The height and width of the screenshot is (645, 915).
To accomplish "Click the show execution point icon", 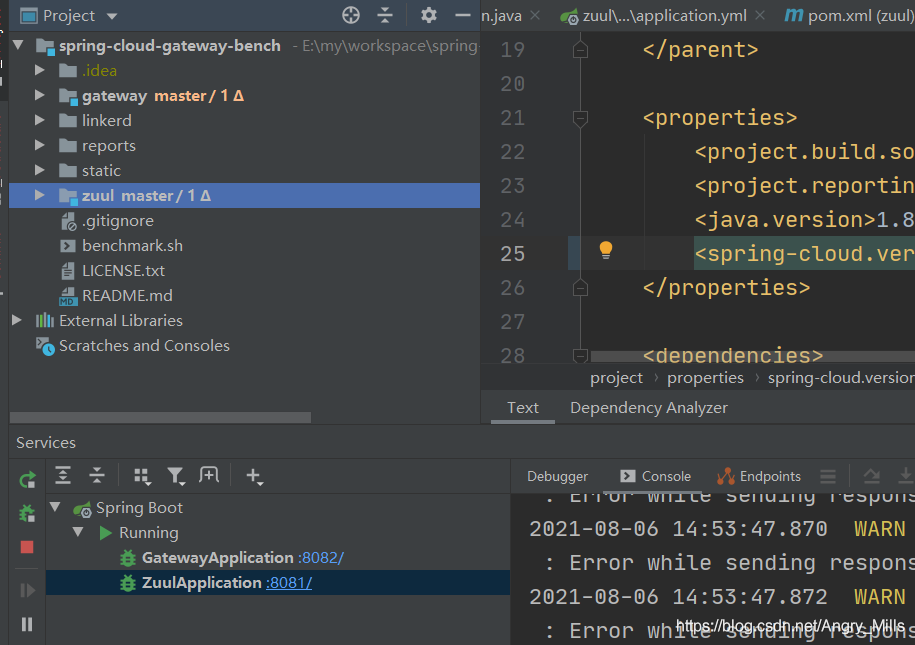I will tap(872, 476).
